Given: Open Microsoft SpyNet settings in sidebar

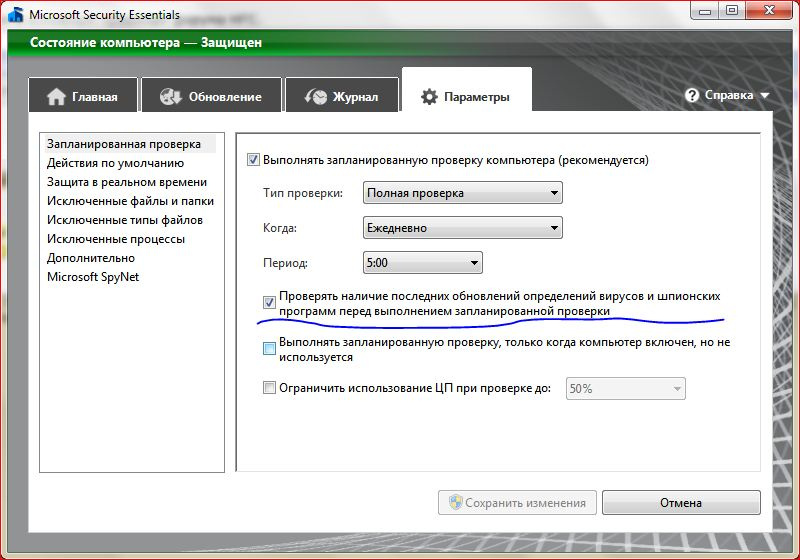Looking at the screenshot, I should 93,277.
